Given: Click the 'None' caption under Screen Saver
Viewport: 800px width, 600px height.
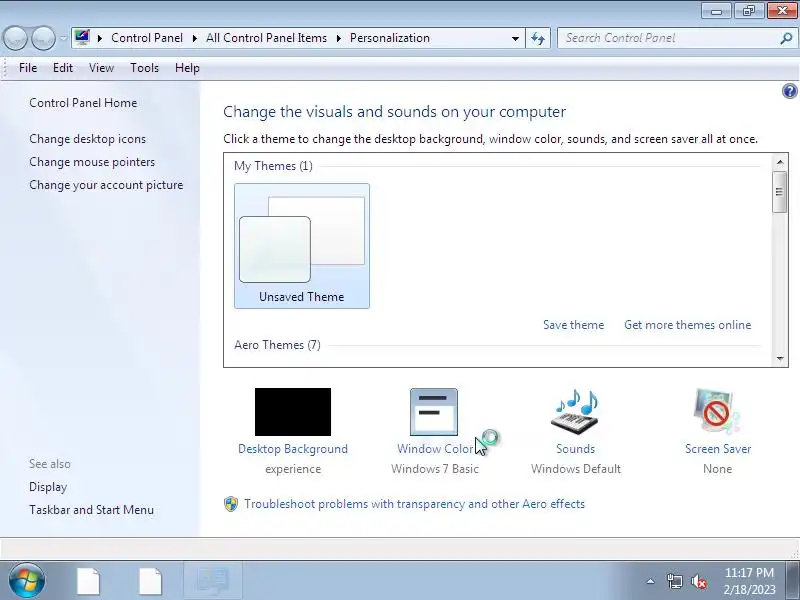Looking at the screenshot, I should [717, 469].
